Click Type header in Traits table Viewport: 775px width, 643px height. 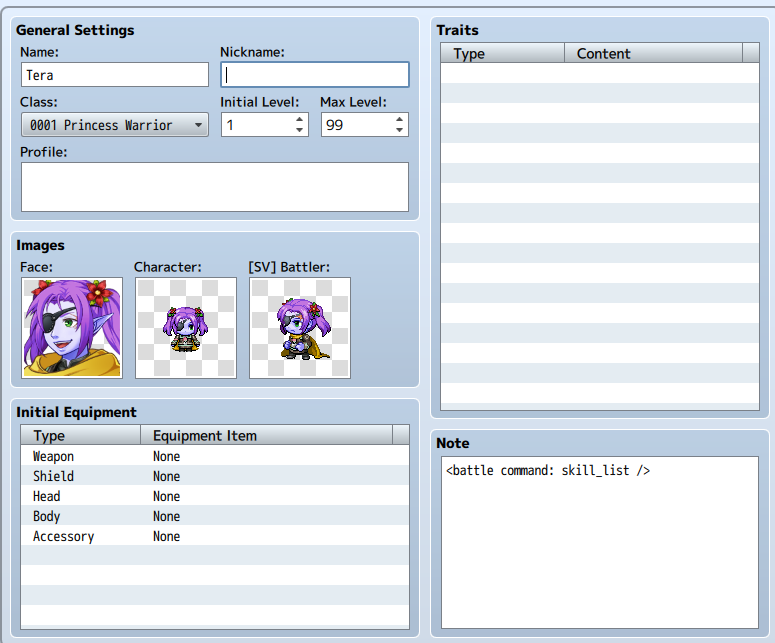pyautogui.click(x=503, y=53)
